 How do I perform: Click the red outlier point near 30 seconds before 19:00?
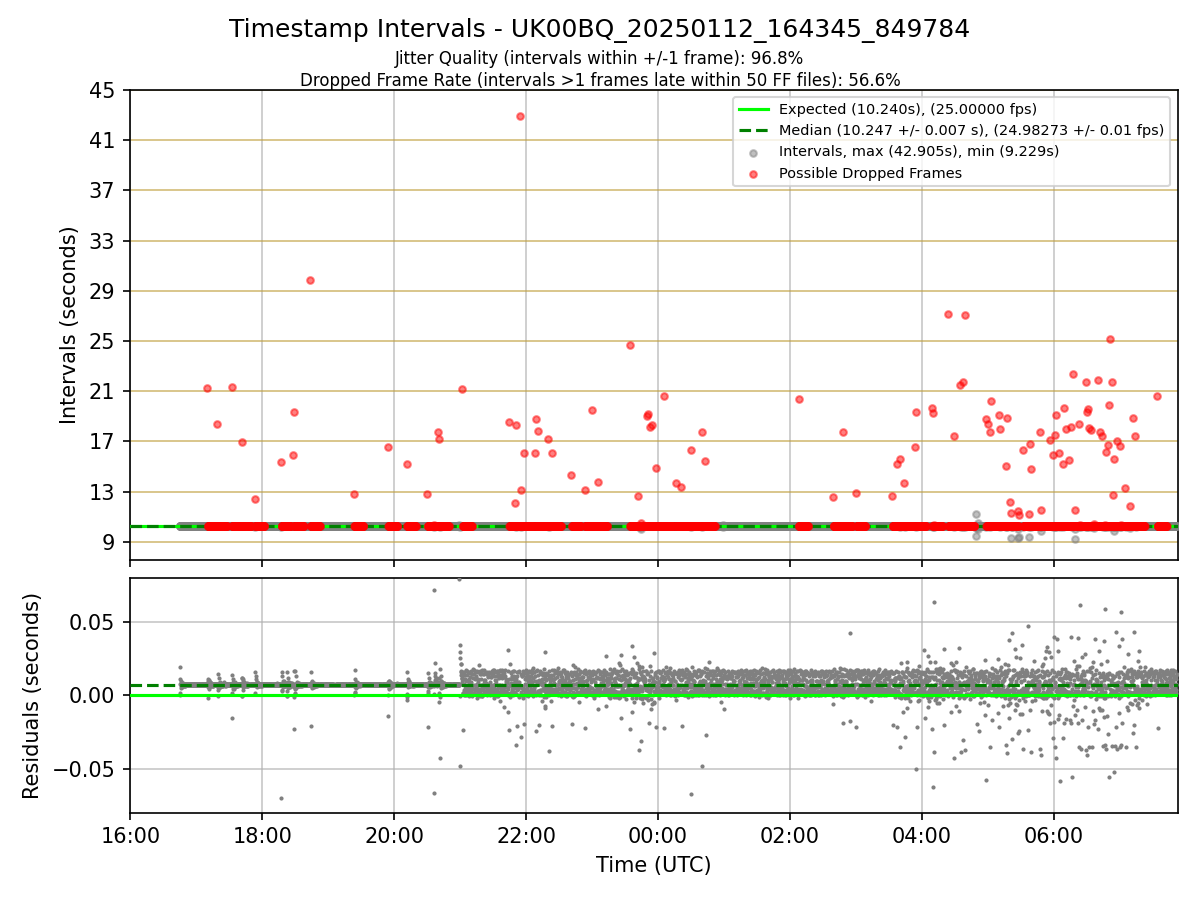pos(310,280)
